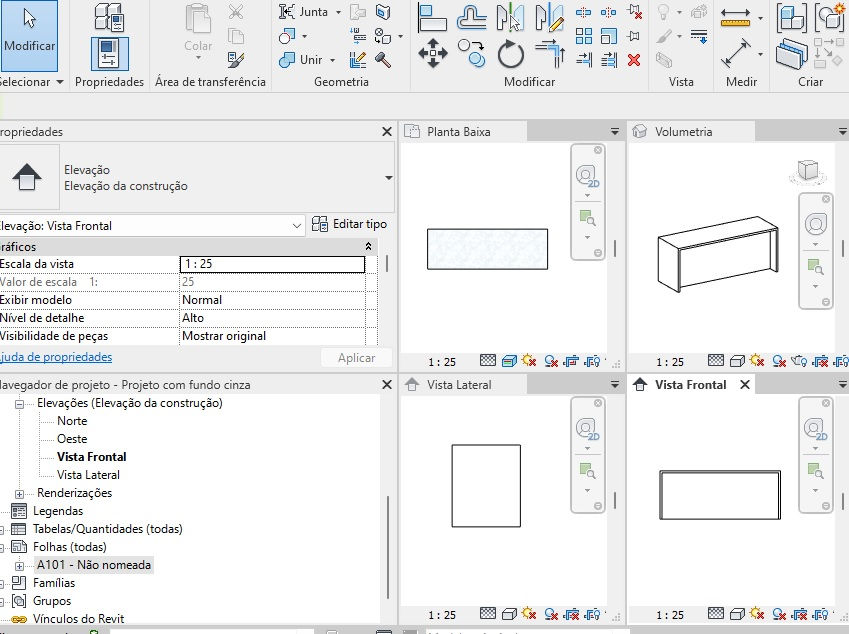This screenshot has height=634, width=849.
Task: Select Trim/Extend Multiple Elements tool
Action: pos(609,60)
